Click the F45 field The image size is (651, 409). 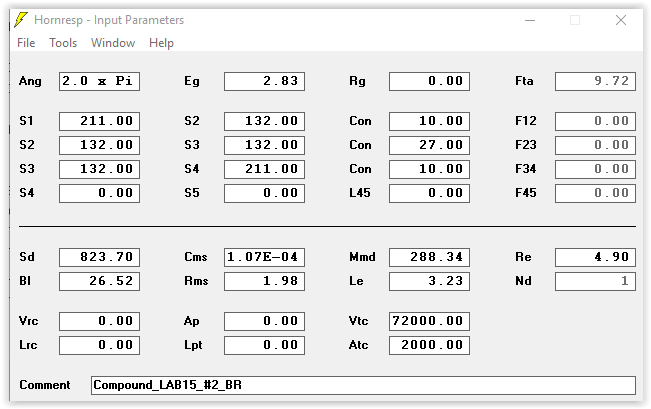pos(595,193)
